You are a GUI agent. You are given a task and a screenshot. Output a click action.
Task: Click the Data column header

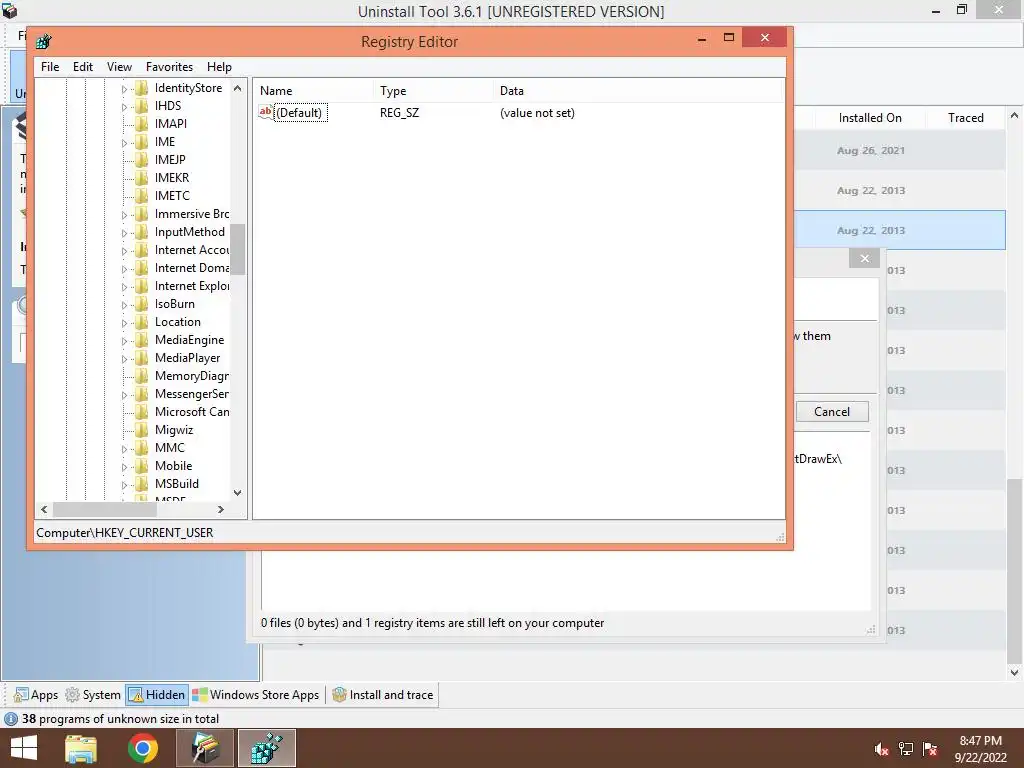[637, 91]
